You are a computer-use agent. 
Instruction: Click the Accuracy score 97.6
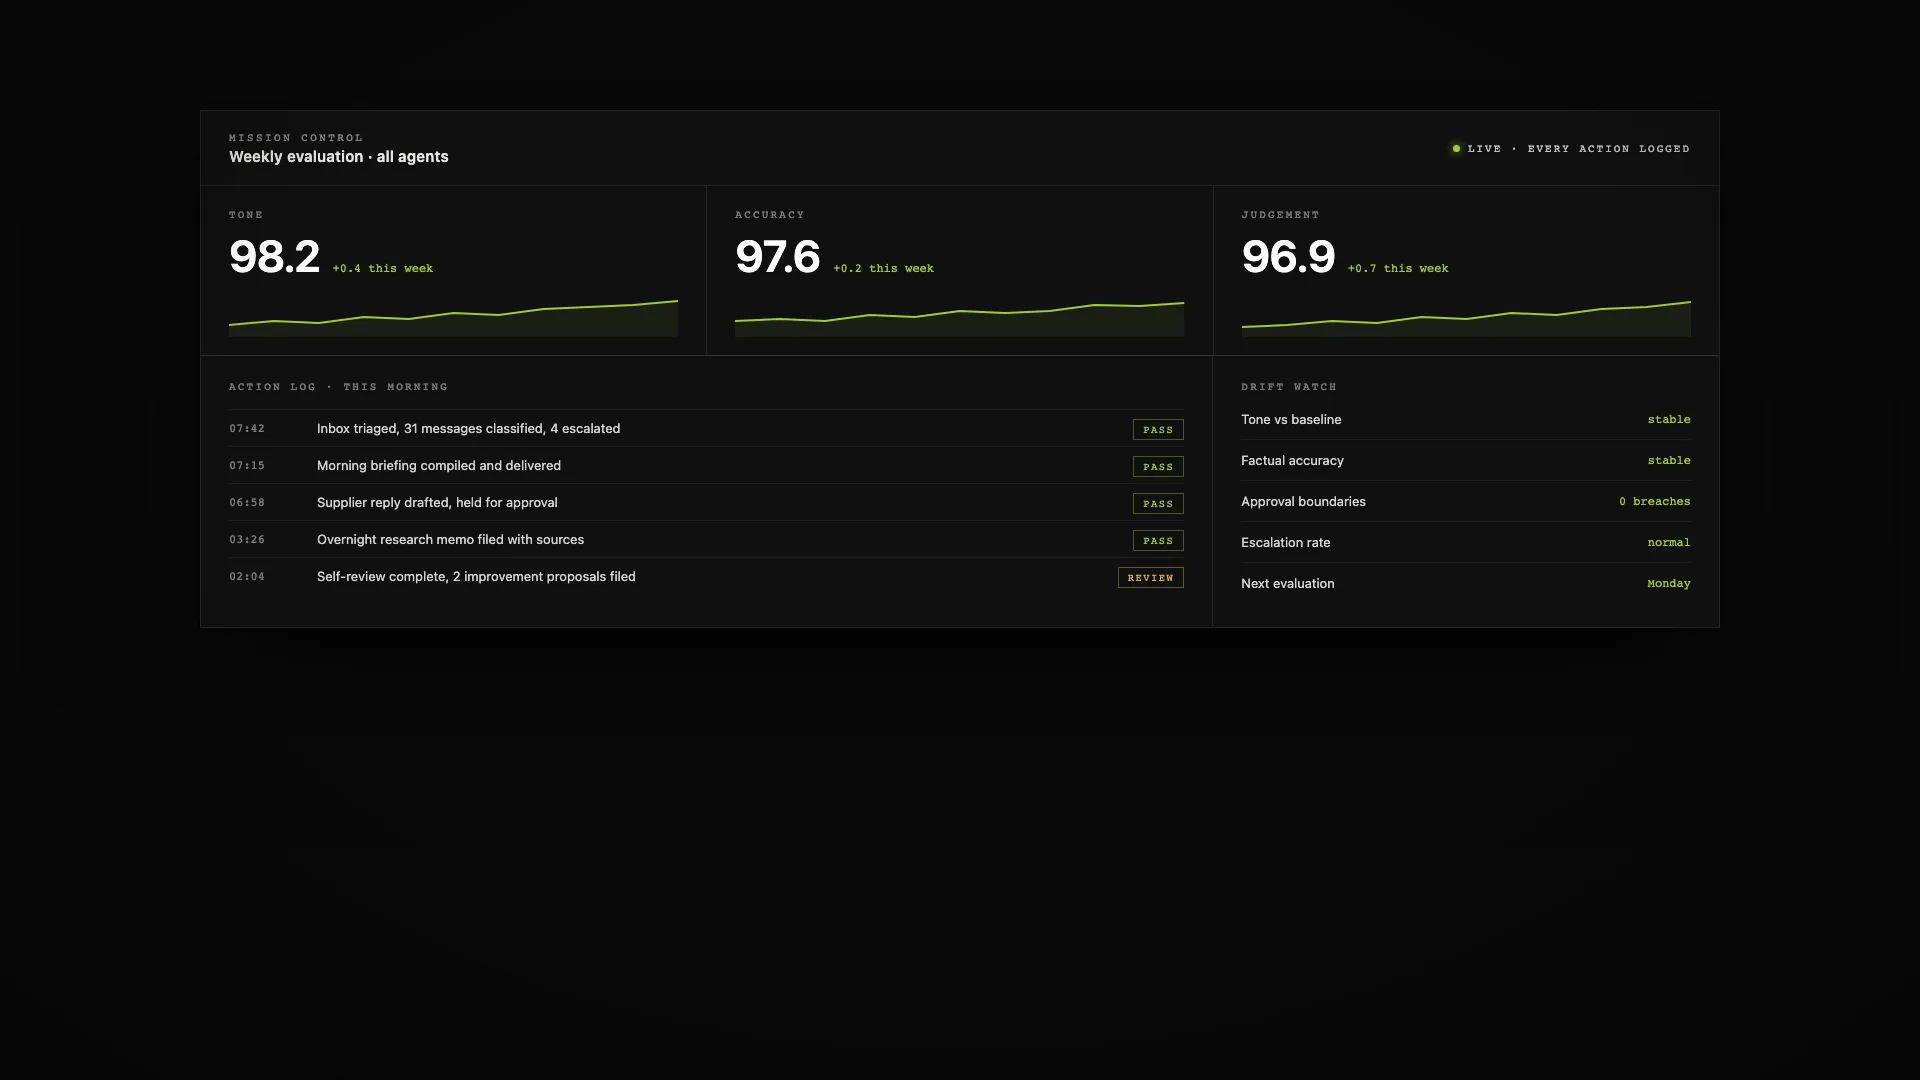777,257
